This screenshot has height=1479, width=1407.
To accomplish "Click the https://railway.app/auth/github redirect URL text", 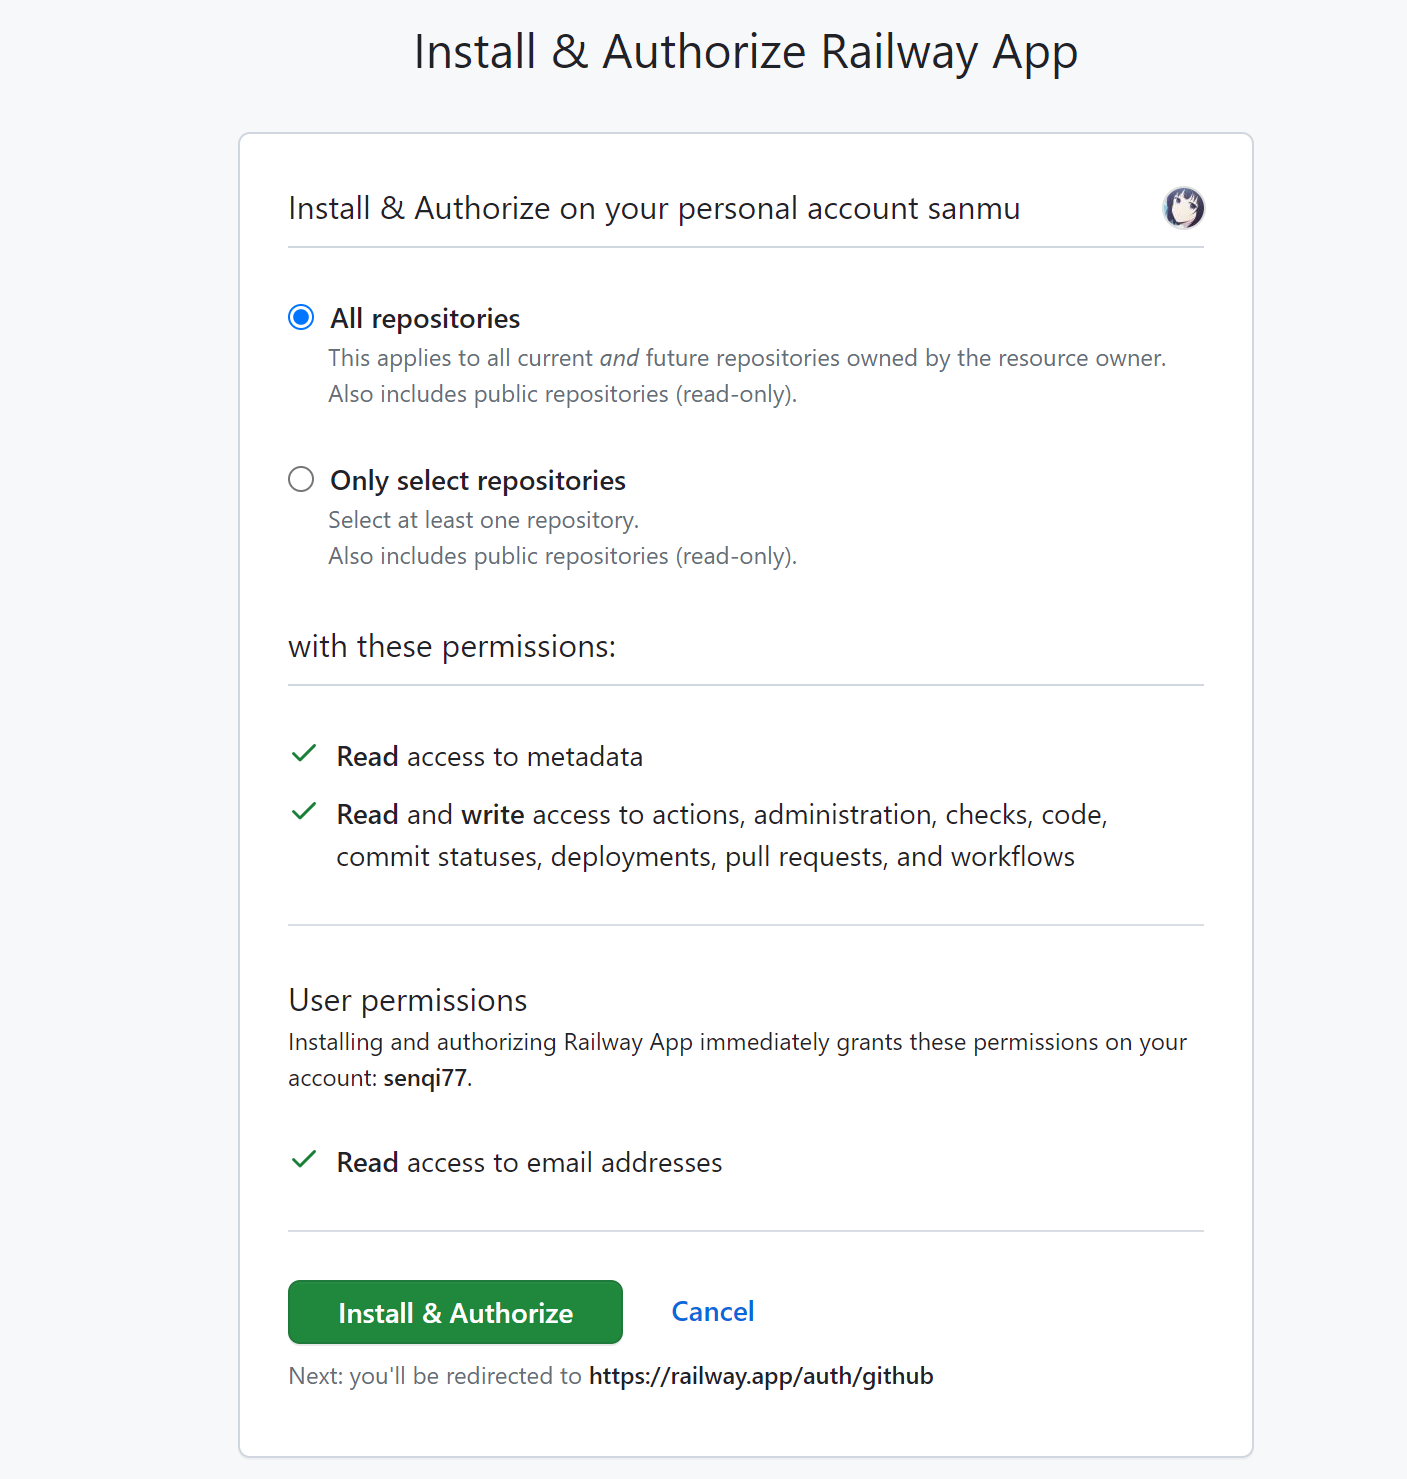I will point(761,1376).
